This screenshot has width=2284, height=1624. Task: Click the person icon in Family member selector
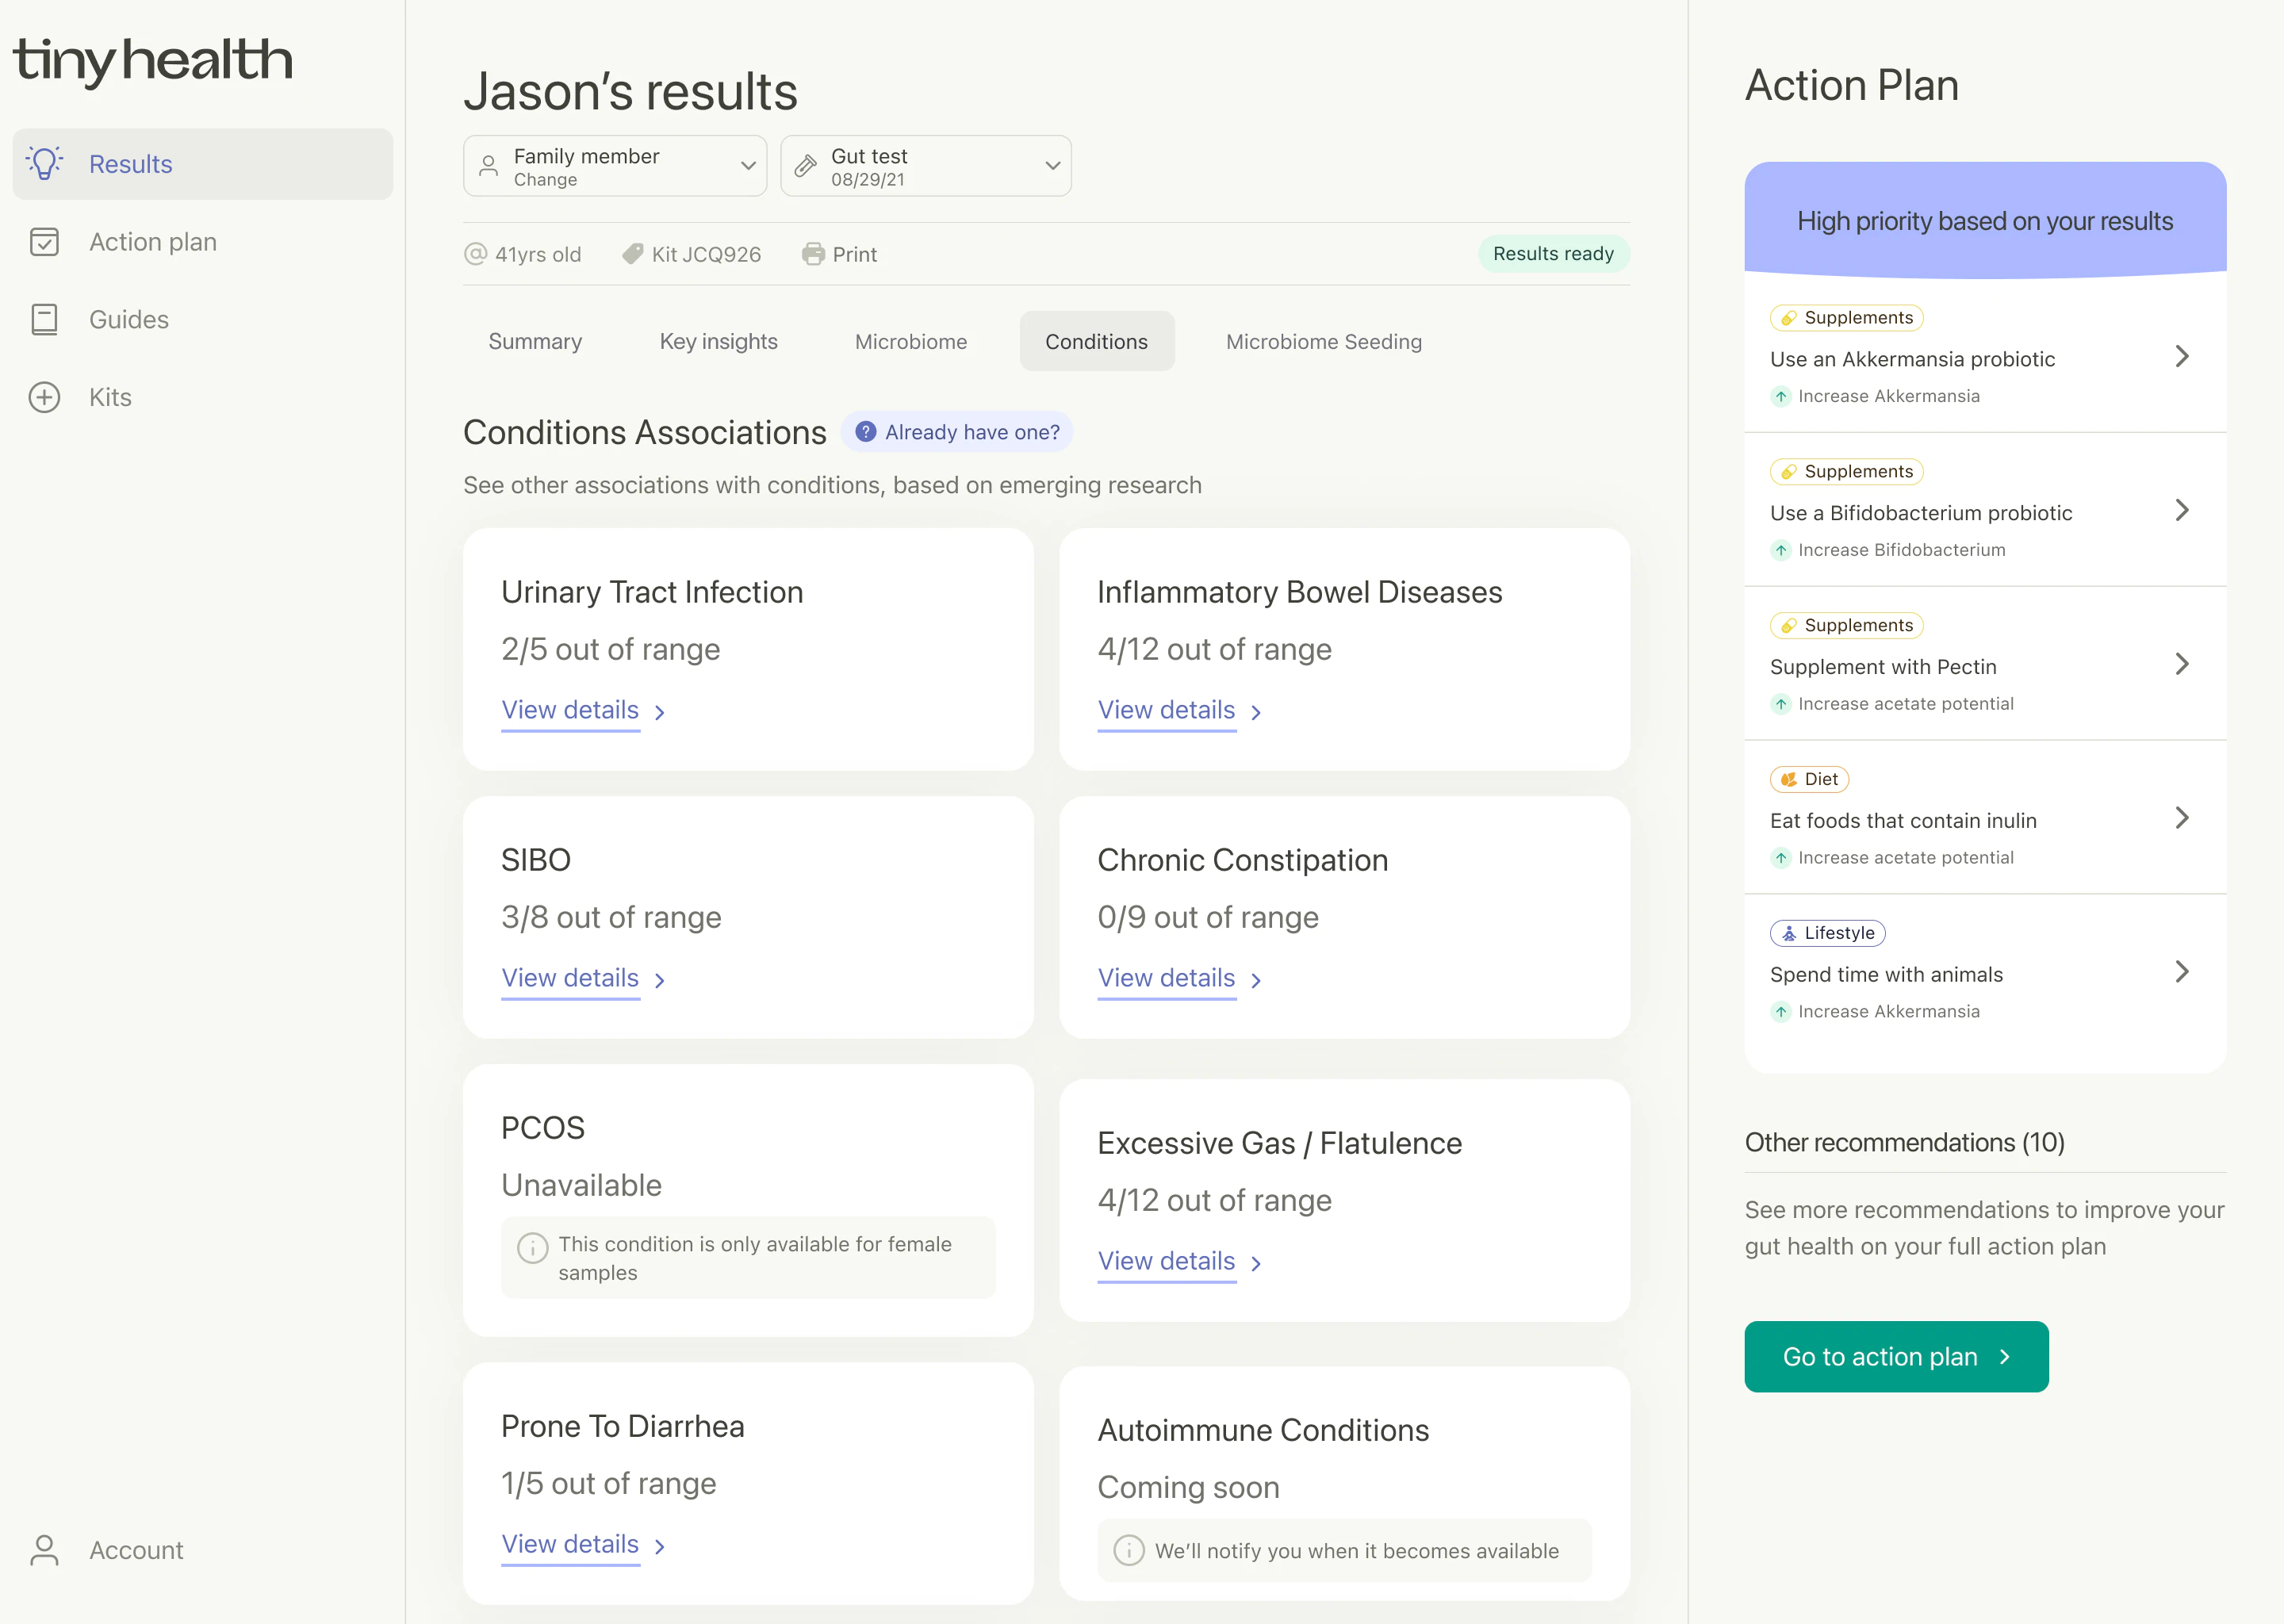(489, 166)
